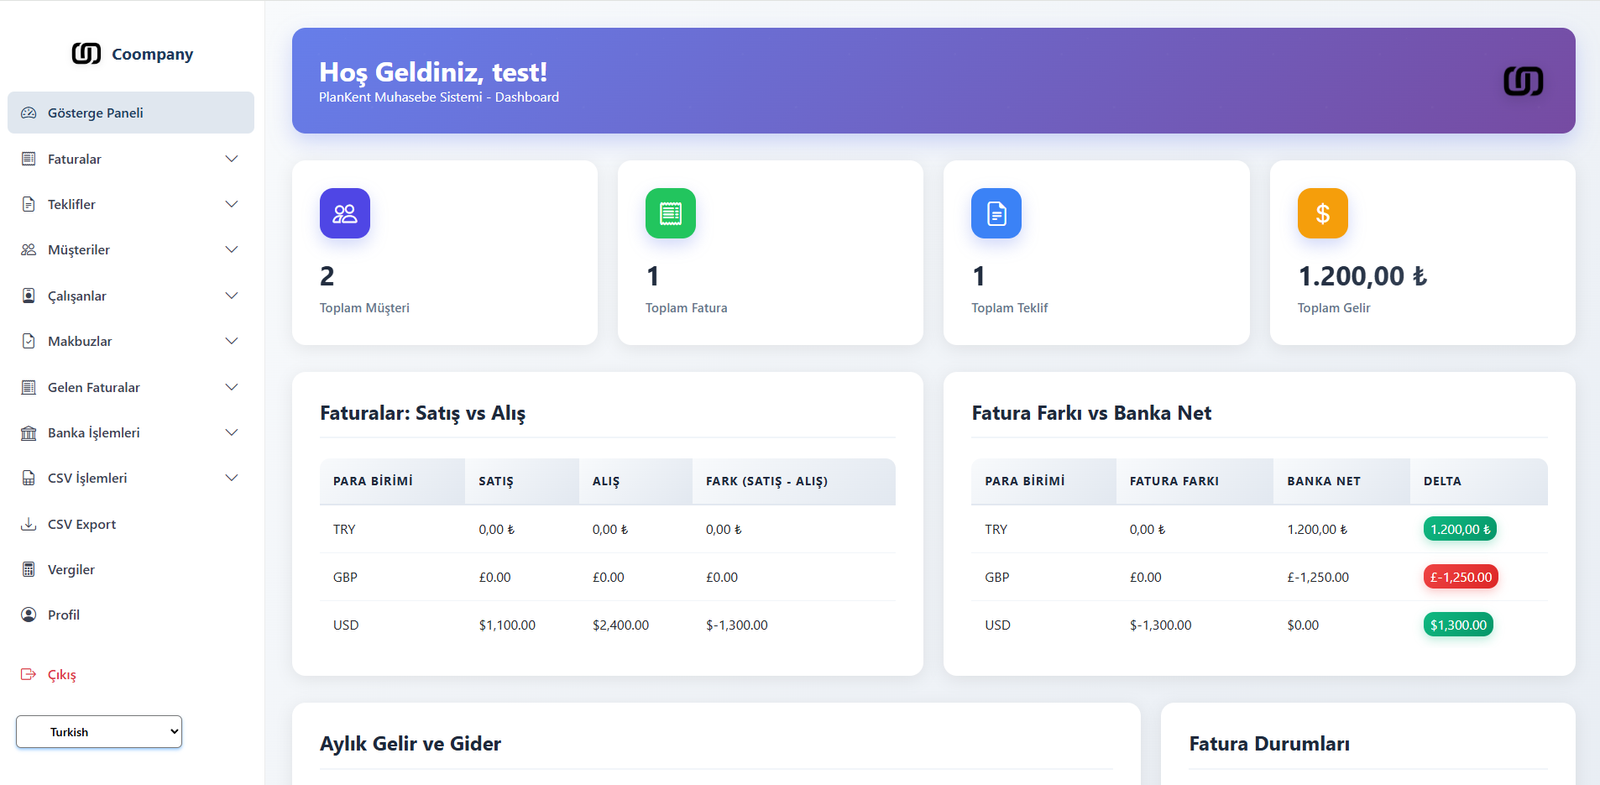Image resolution: width=1600 pixels, height=785 pixels.
Task: Expand the Gelen Faturalar chevron
Action: point(232,387)
